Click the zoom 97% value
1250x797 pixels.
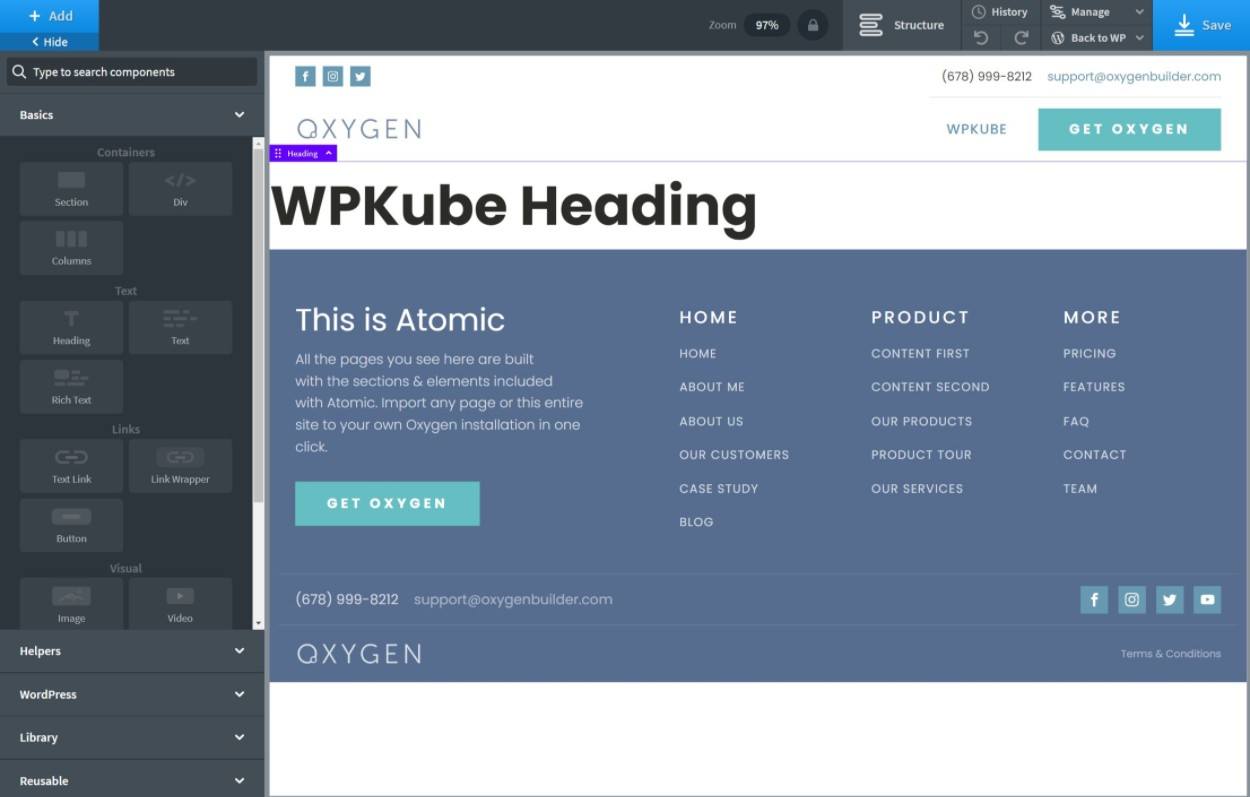tap(767, 25)
